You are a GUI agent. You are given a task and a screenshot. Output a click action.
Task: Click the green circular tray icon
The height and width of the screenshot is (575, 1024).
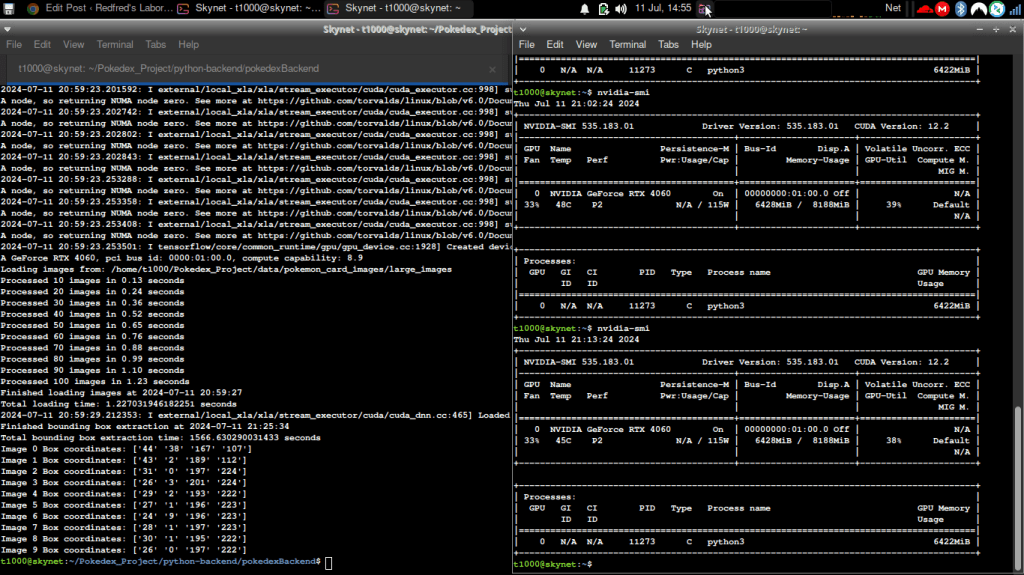click(996, 9)
